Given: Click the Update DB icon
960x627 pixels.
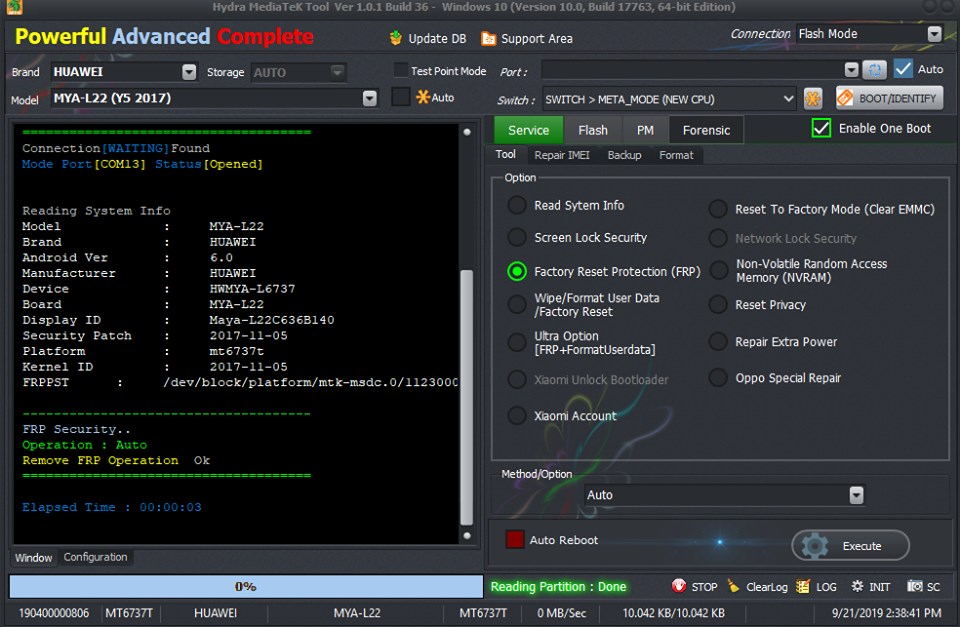Looking at the screenshot, I should 396,39.
